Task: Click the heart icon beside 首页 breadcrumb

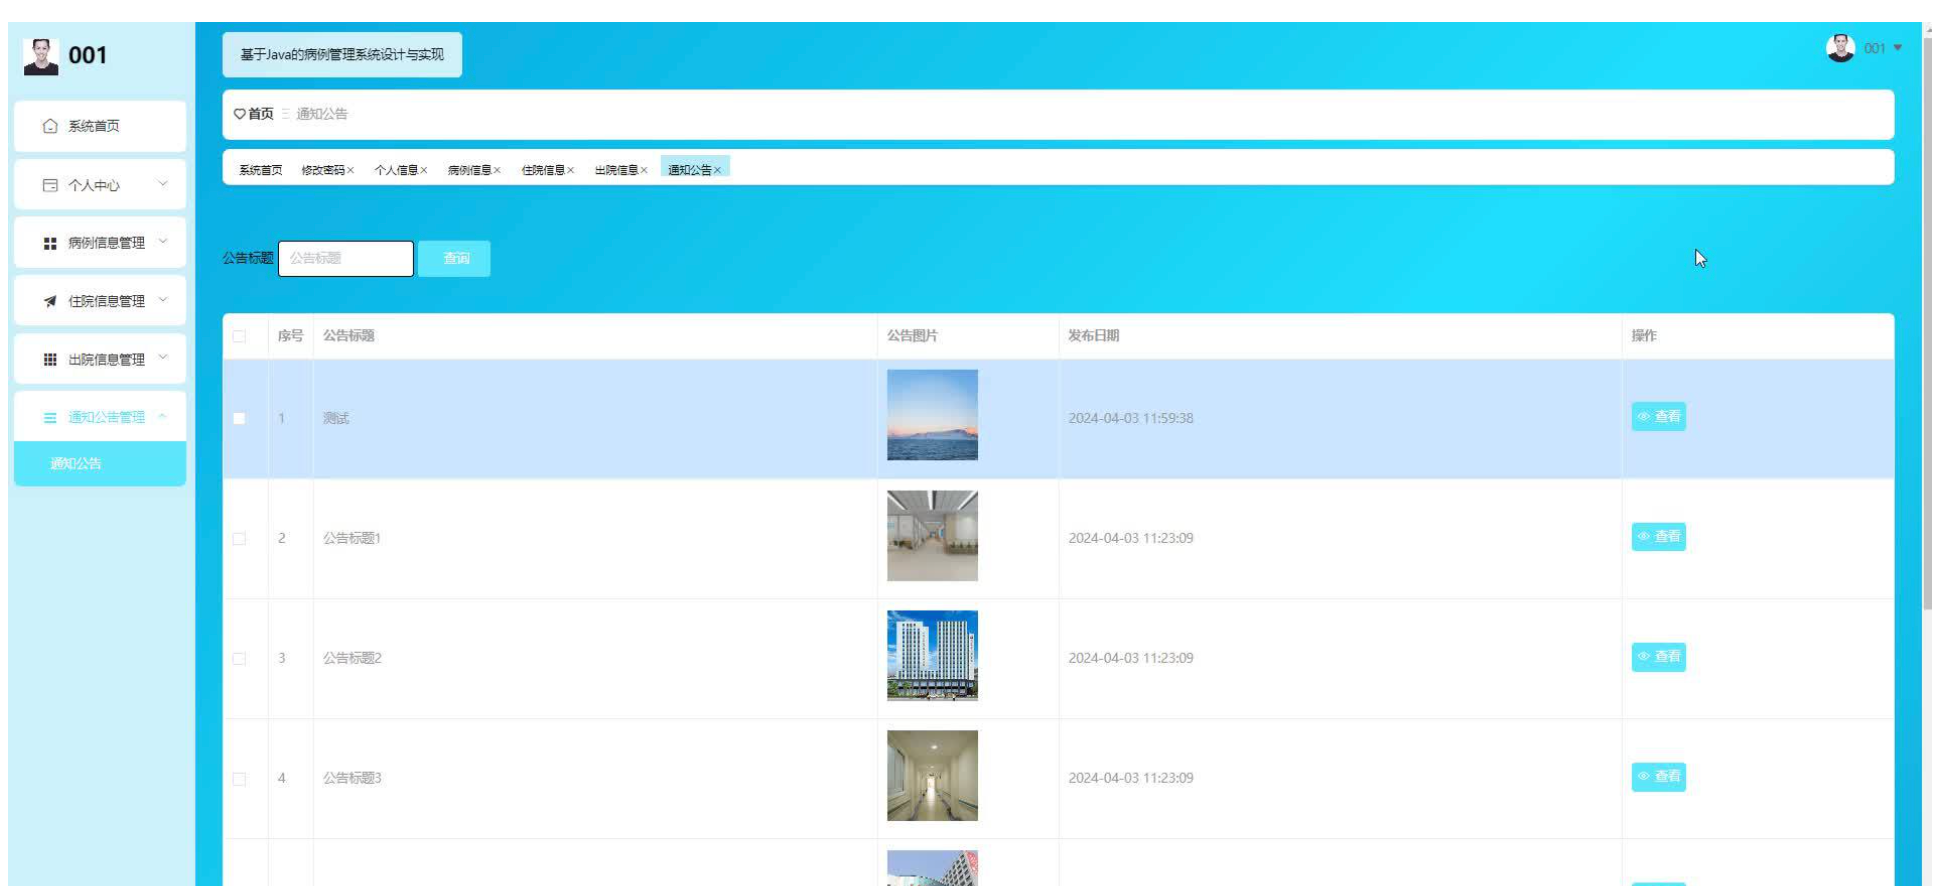Action: pos(240,114)
